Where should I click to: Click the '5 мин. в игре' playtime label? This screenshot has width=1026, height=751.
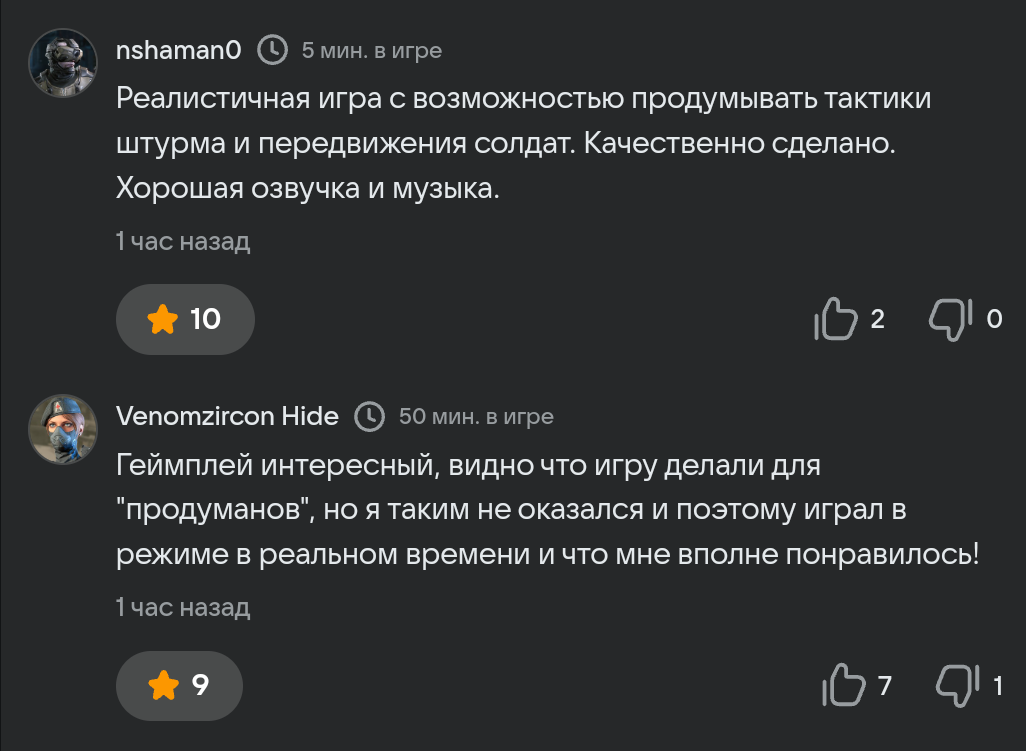click(x=371, y=50)
